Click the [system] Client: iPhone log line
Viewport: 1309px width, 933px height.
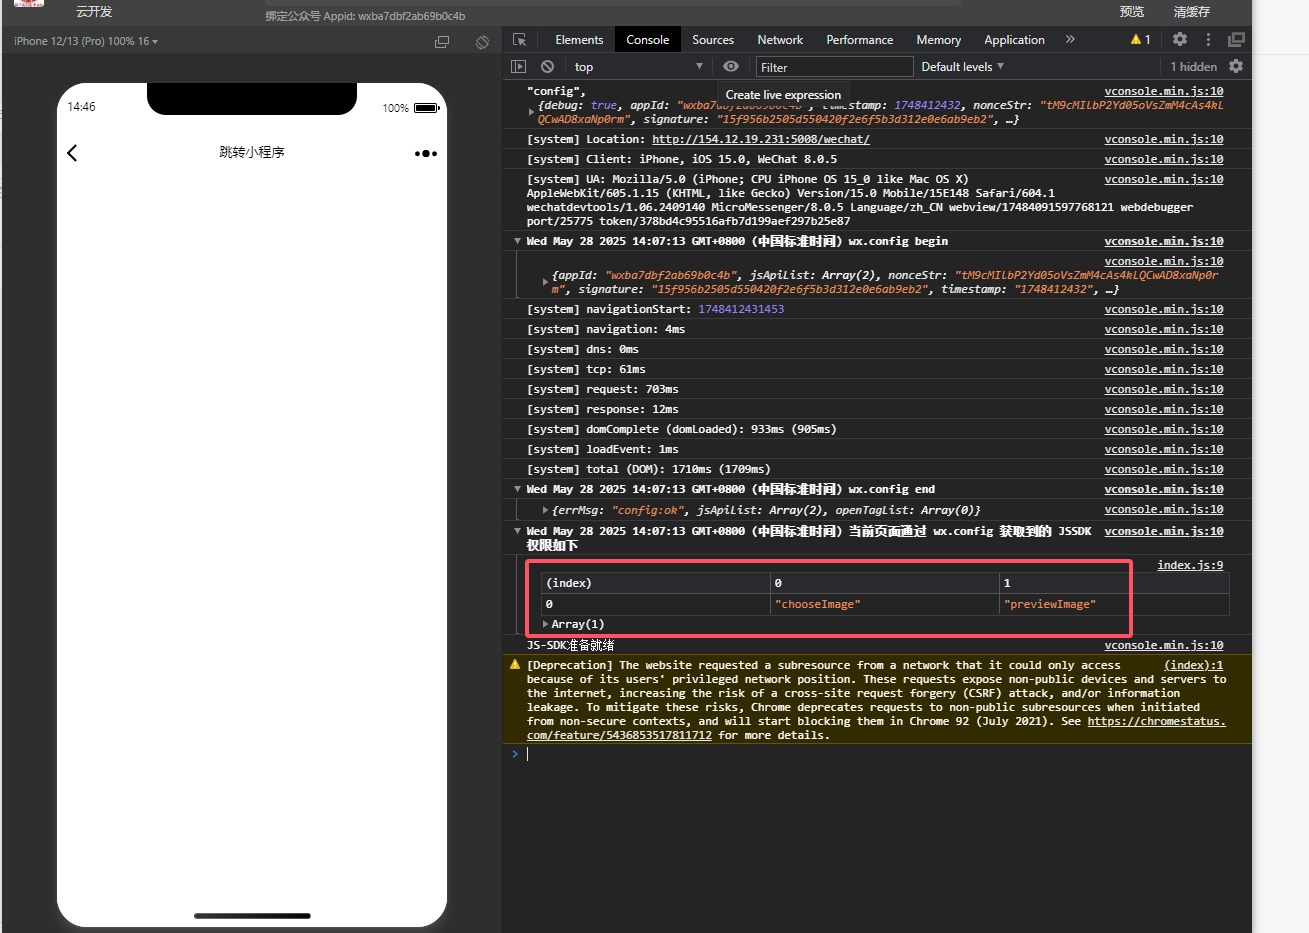coord(682,159)
